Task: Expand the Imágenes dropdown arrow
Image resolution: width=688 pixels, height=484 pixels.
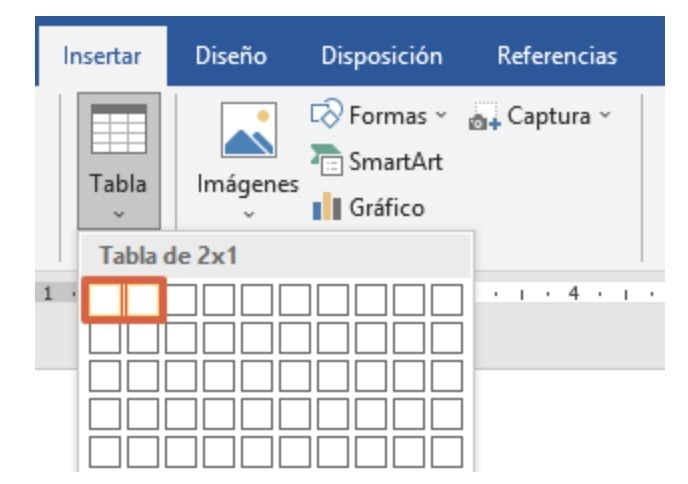Action: [x=248, y=213]
